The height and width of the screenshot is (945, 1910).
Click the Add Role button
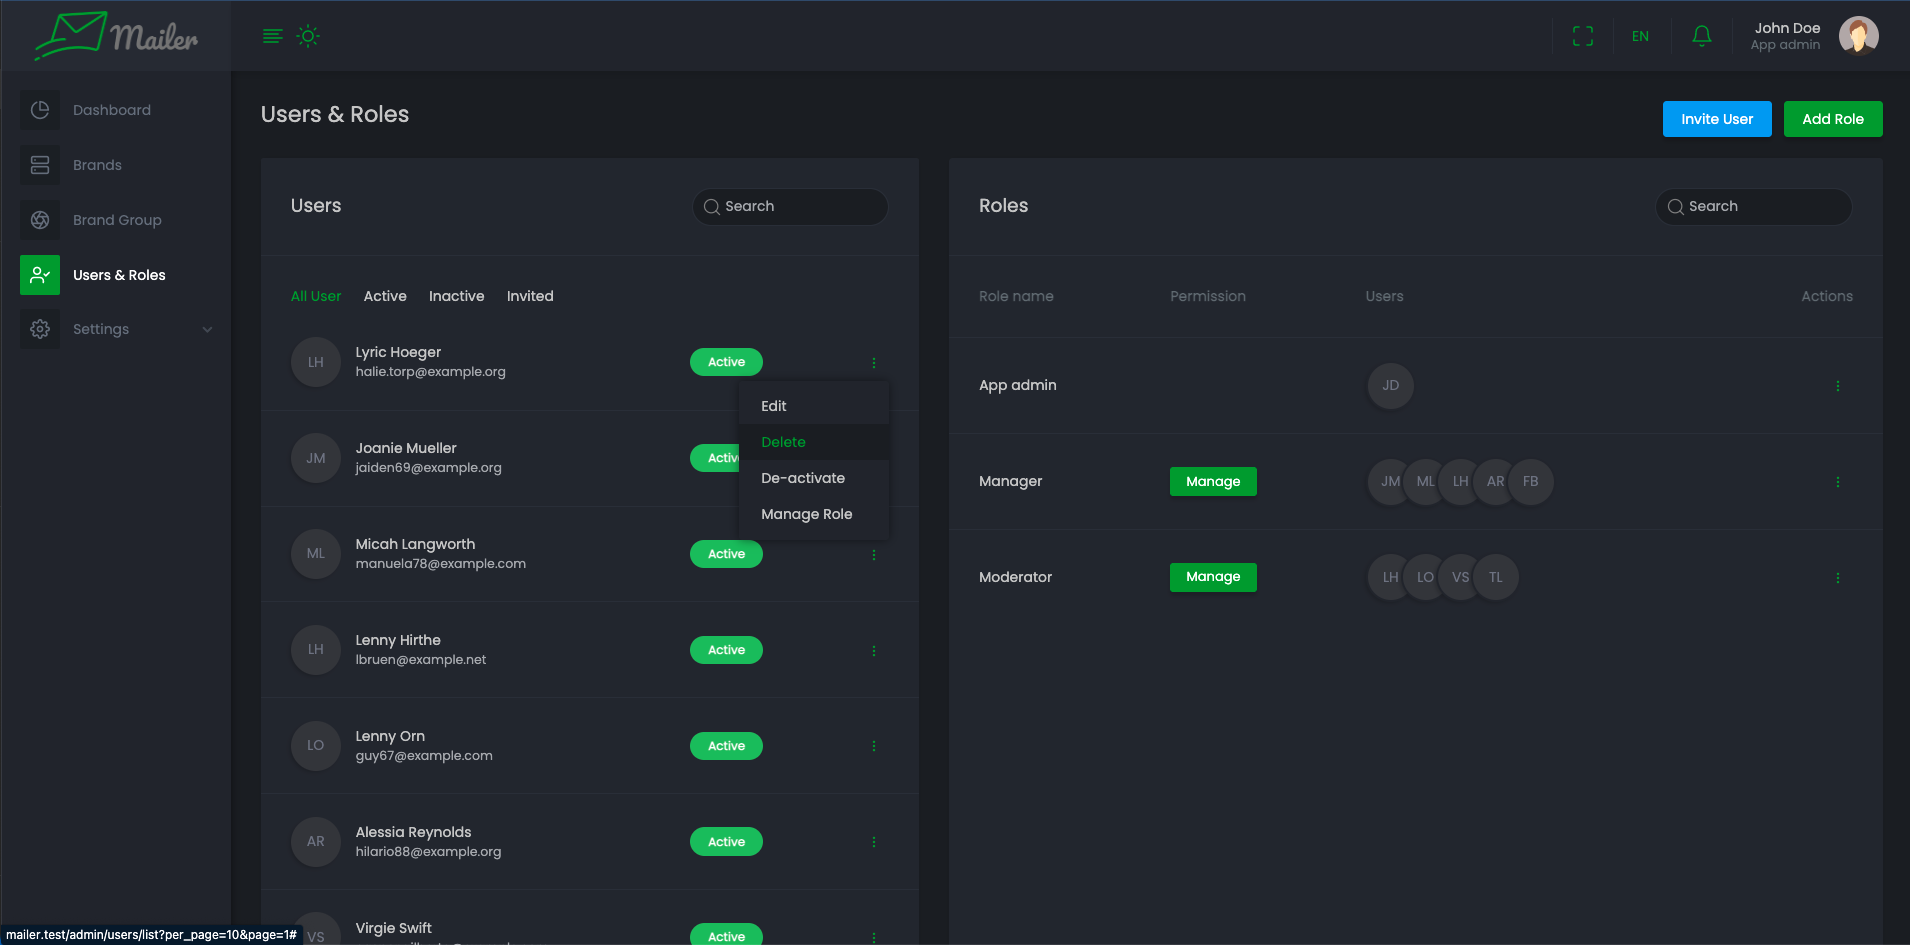[1832, 119]
